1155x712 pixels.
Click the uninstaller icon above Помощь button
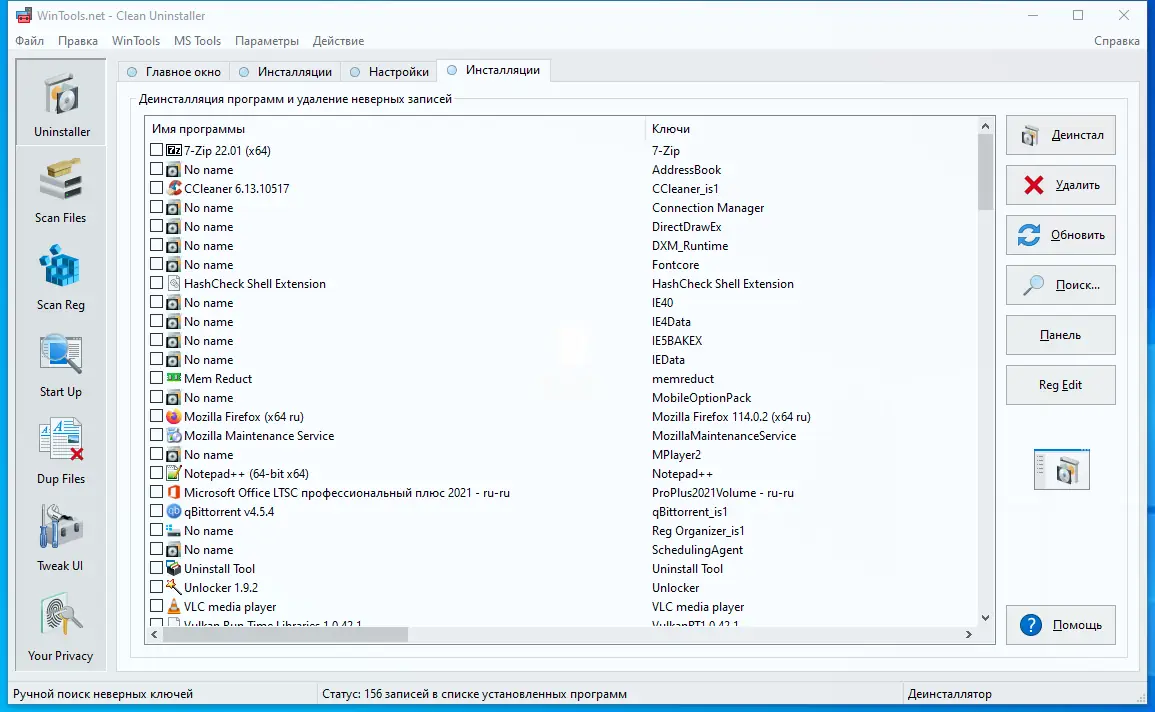click(x=1060, y=468)
